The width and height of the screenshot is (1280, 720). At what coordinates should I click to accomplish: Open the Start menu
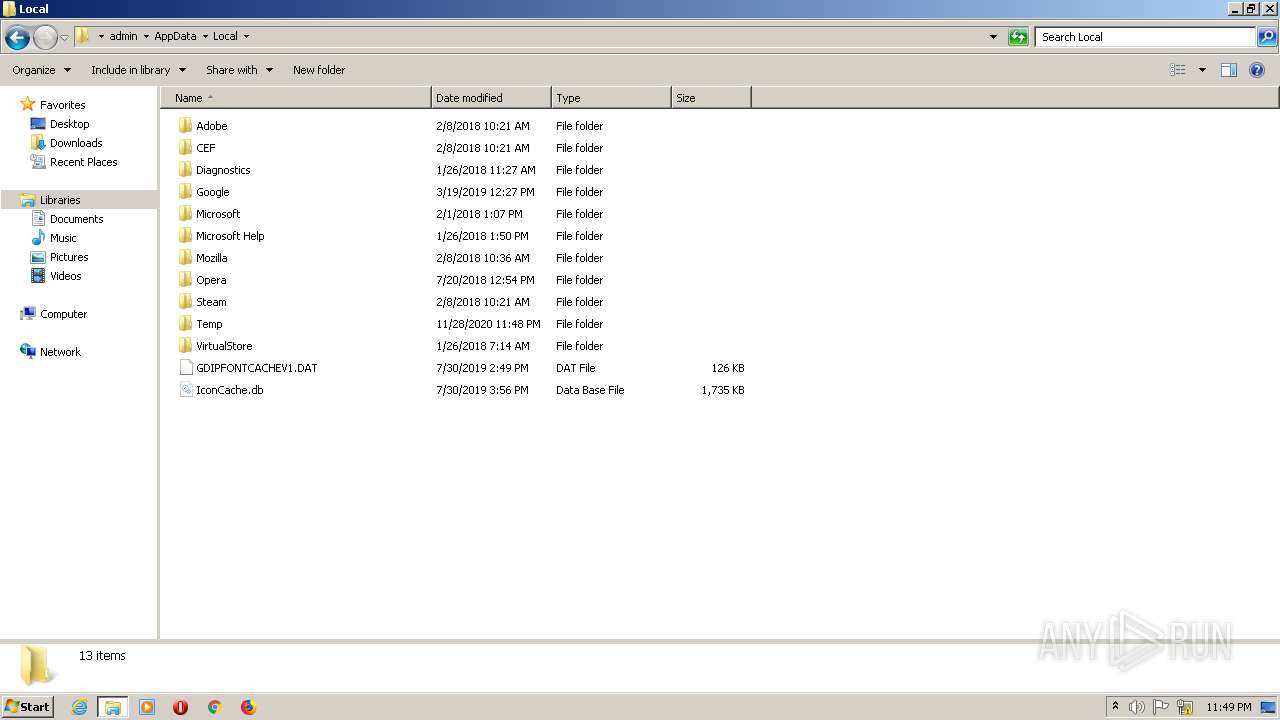coord(28,707)
